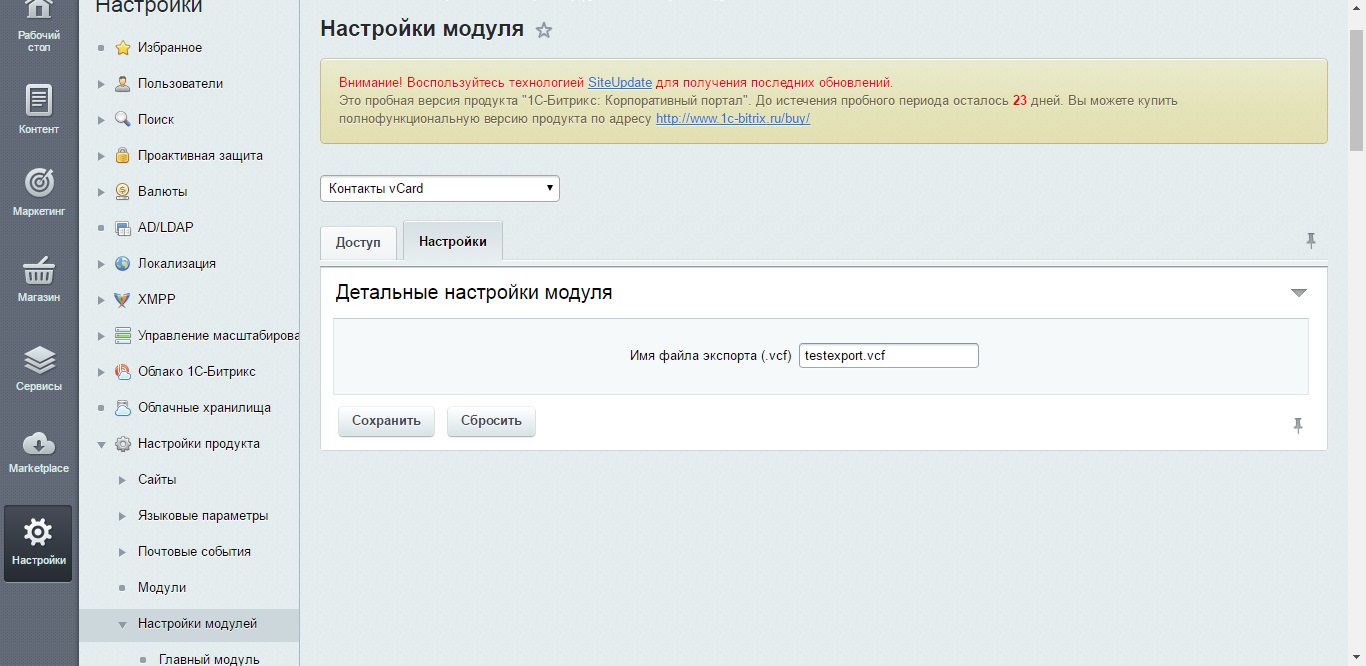Click the Сбросить button
Screen dimensions: 1366x666
pyautogui.click(x=491, y=421)
